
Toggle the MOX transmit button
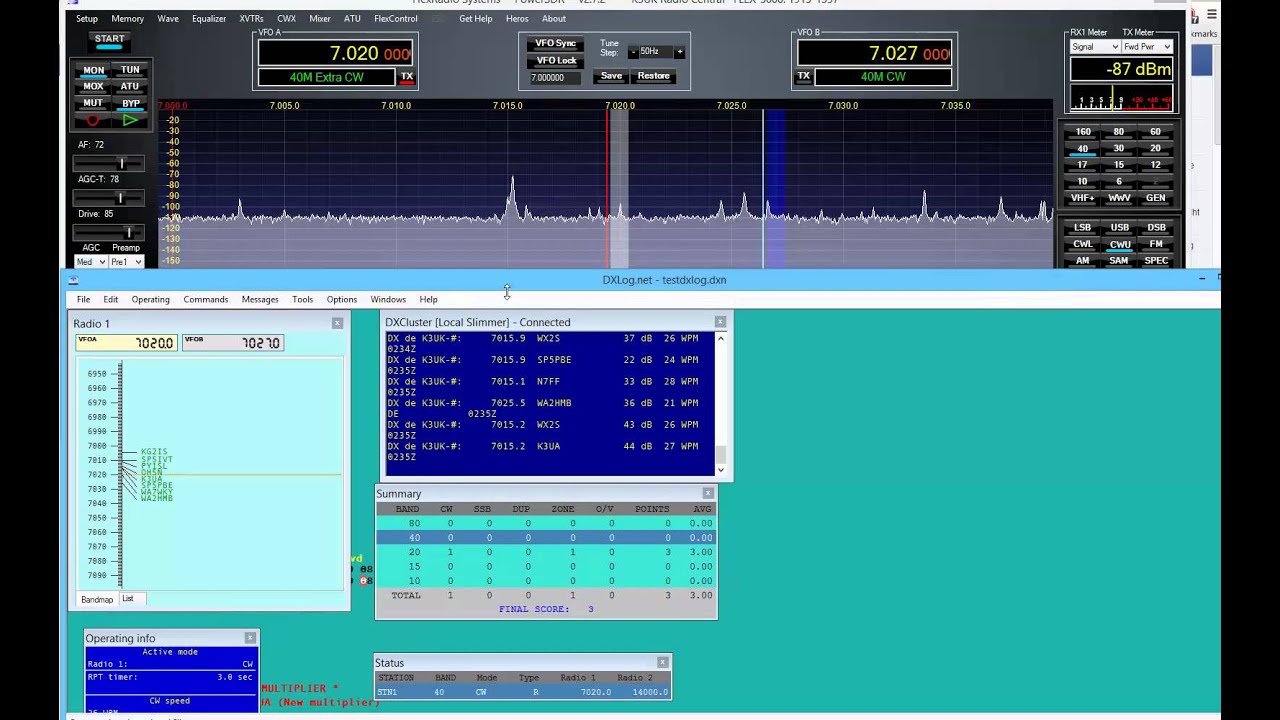coord(93,86)
